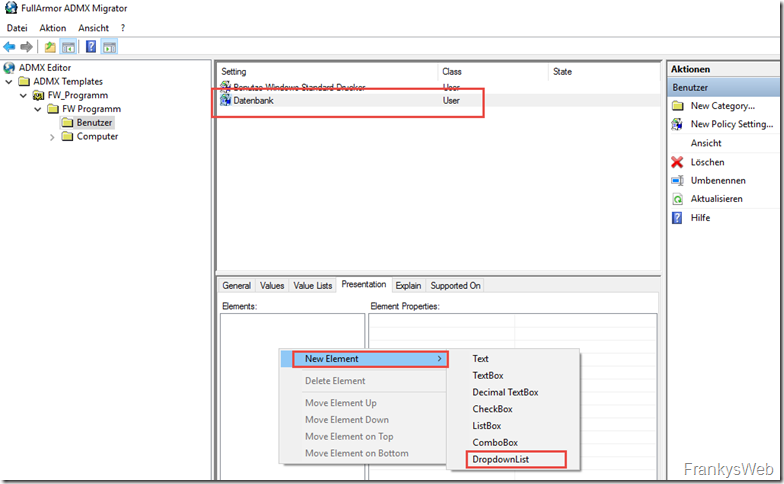Open New Element submenu arrow
The image size is (784, 484).
(439, 358)
